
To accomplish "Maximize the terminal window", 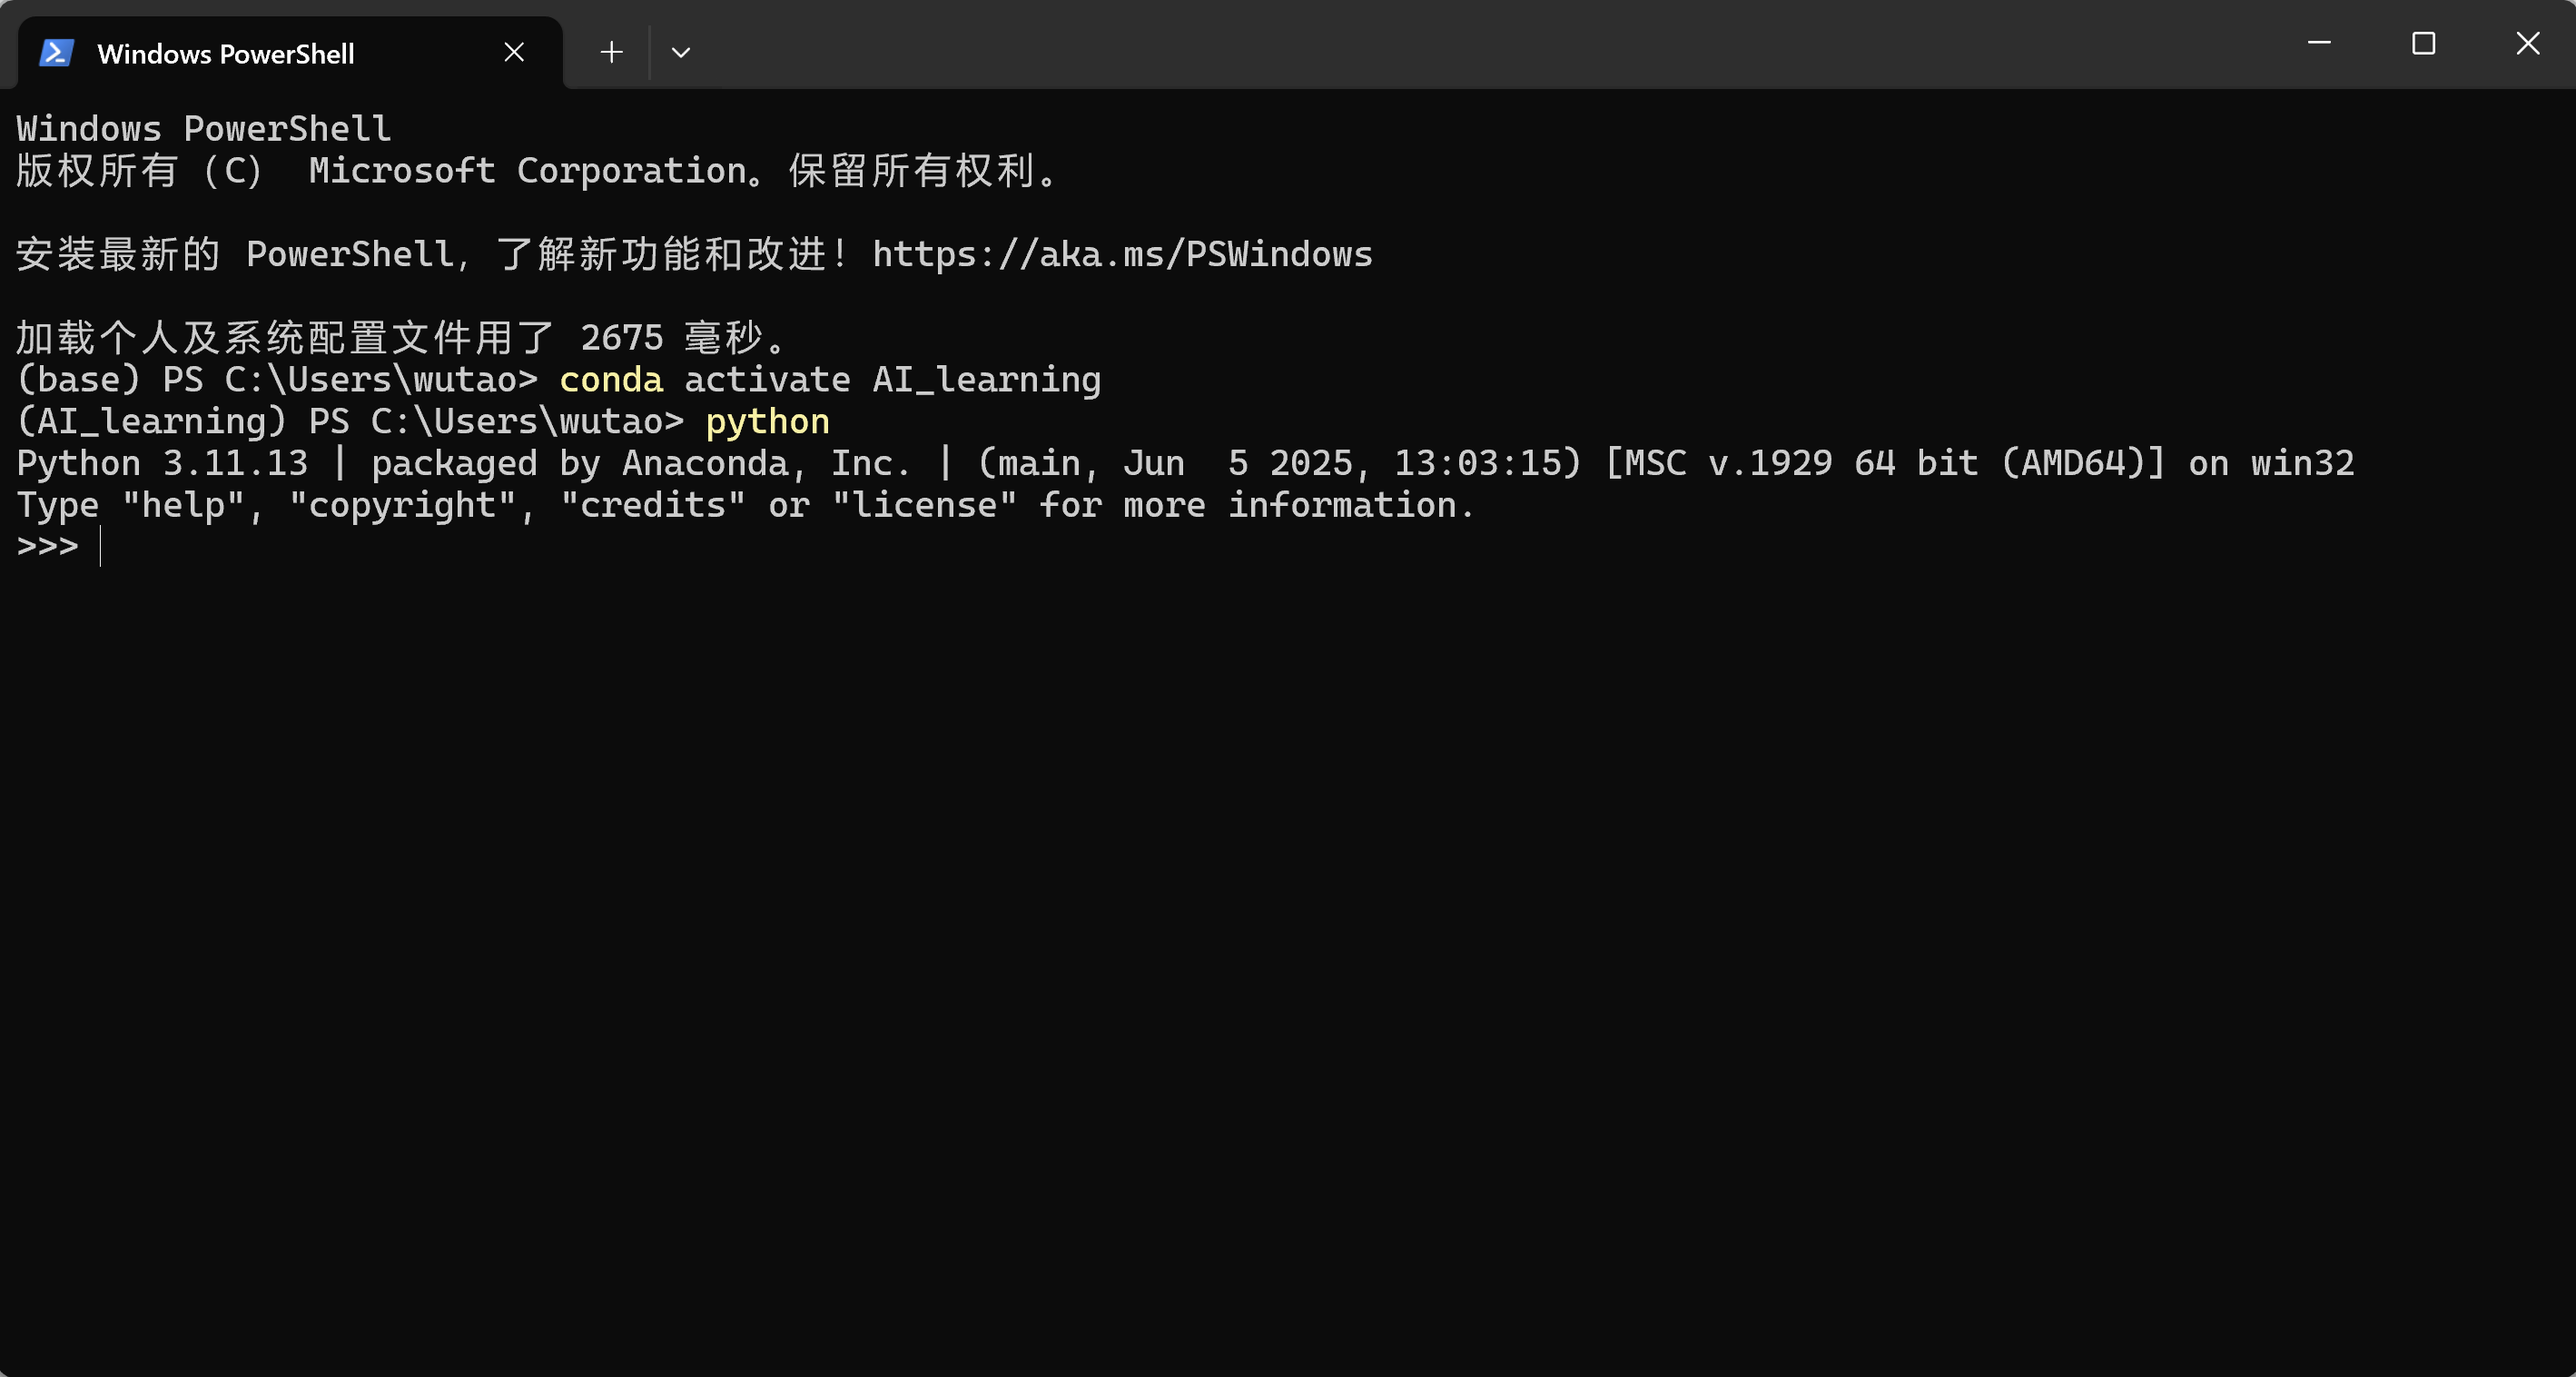I will 2423,44.
